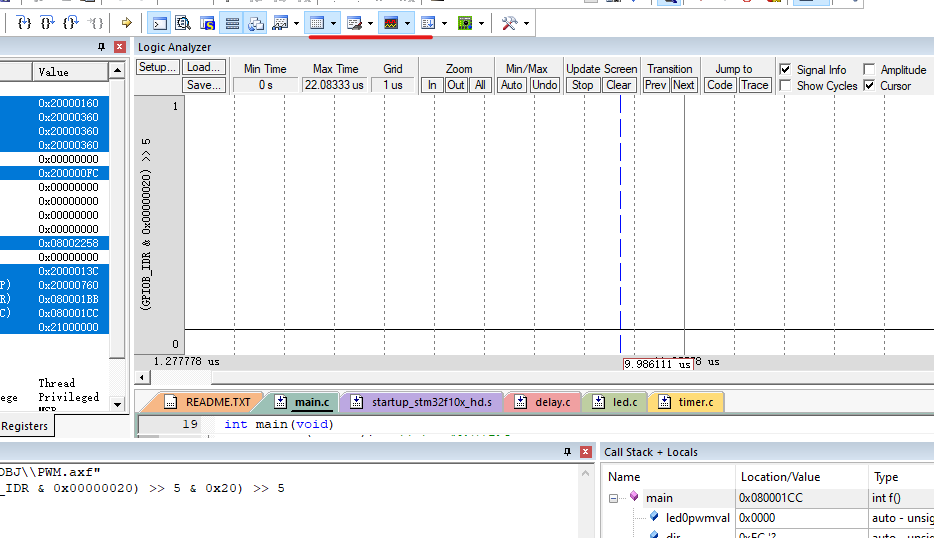Open the startup_stm32f10x_hd.s tab
The width and height of the screenshot is (934, 538).
pos(422,402)
